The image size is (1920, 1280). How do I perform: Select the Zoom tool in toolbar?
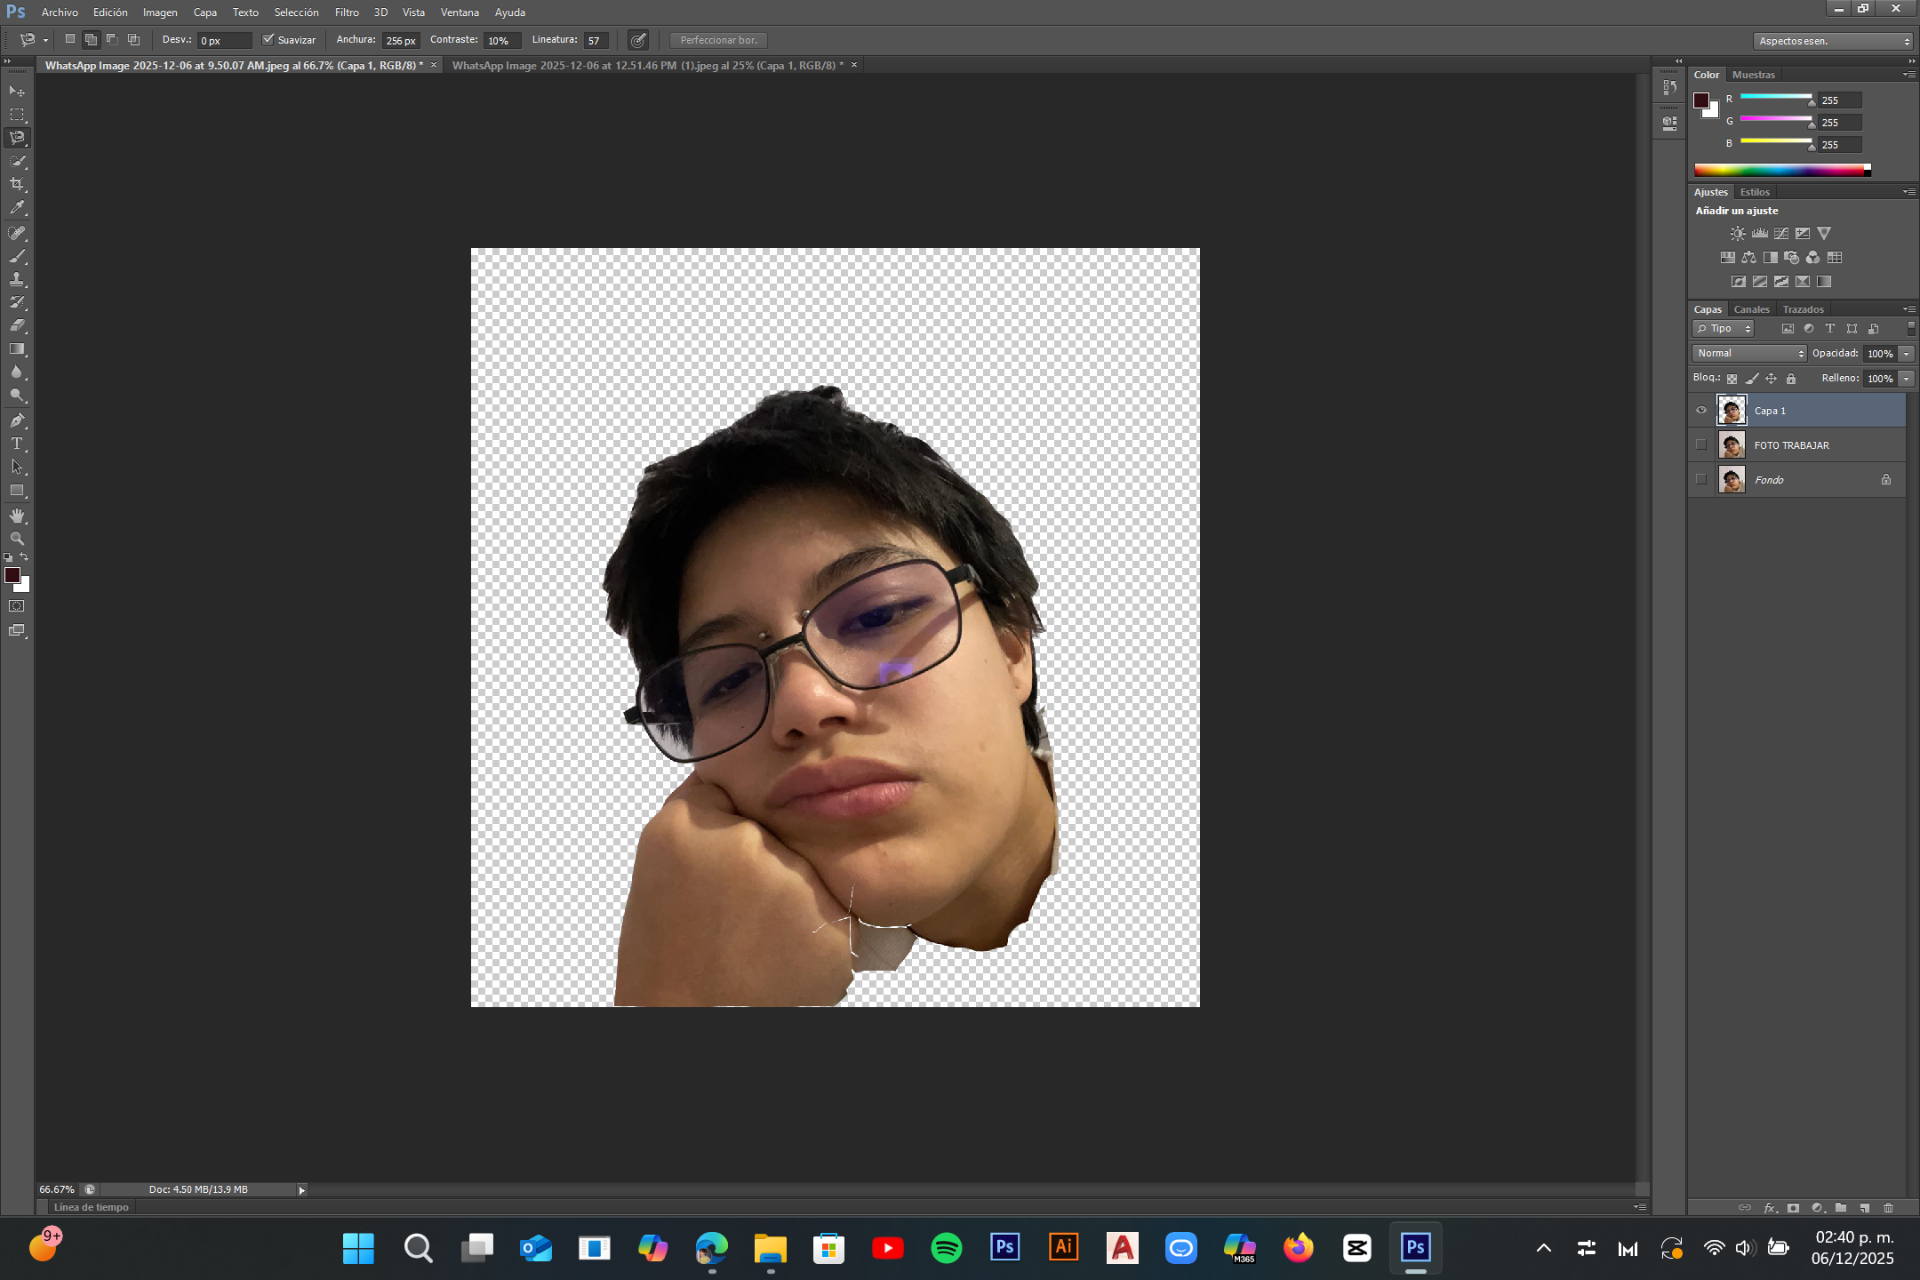[17, 539]
